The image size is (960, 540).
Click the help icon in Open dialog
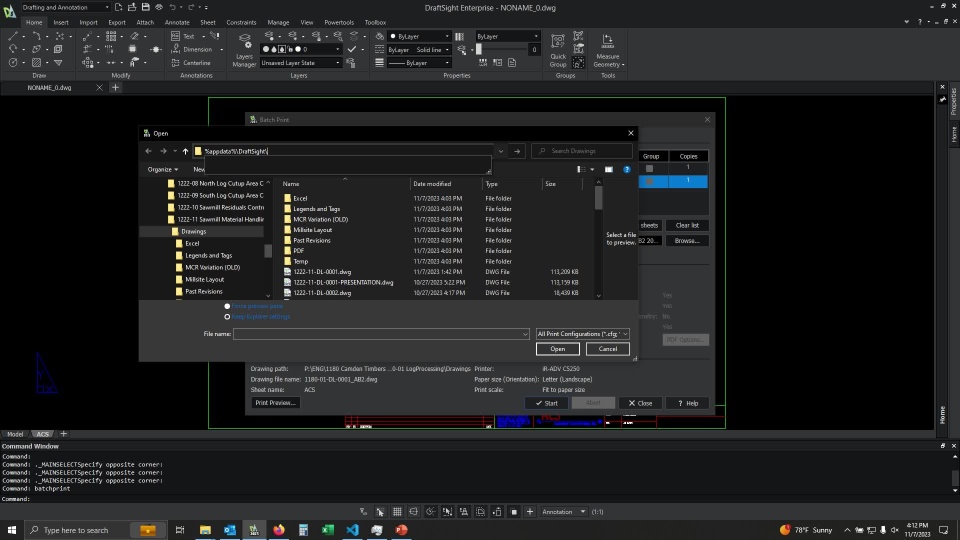pos(627,170)
